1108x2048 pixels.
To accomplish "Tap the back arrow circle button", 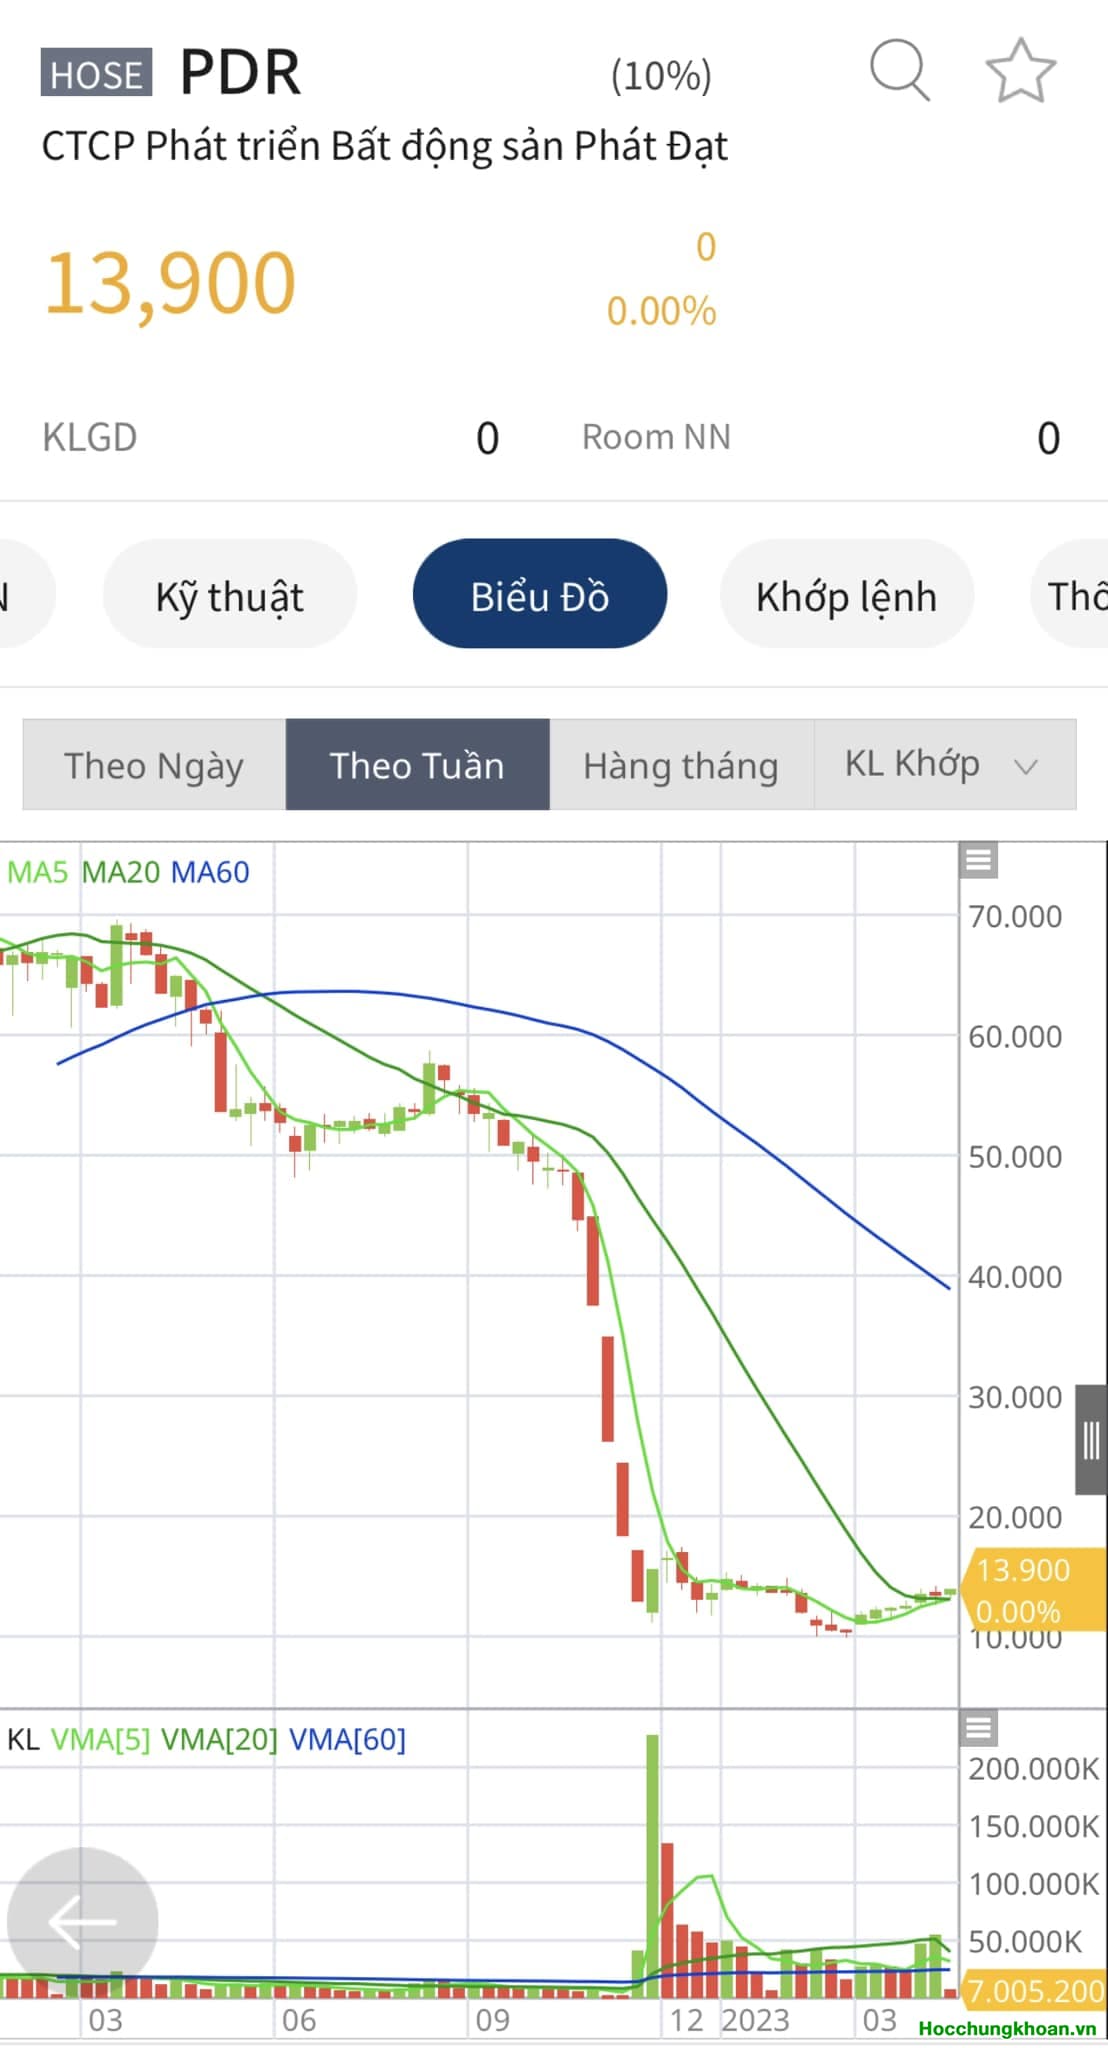I will tap(82, 1922).
